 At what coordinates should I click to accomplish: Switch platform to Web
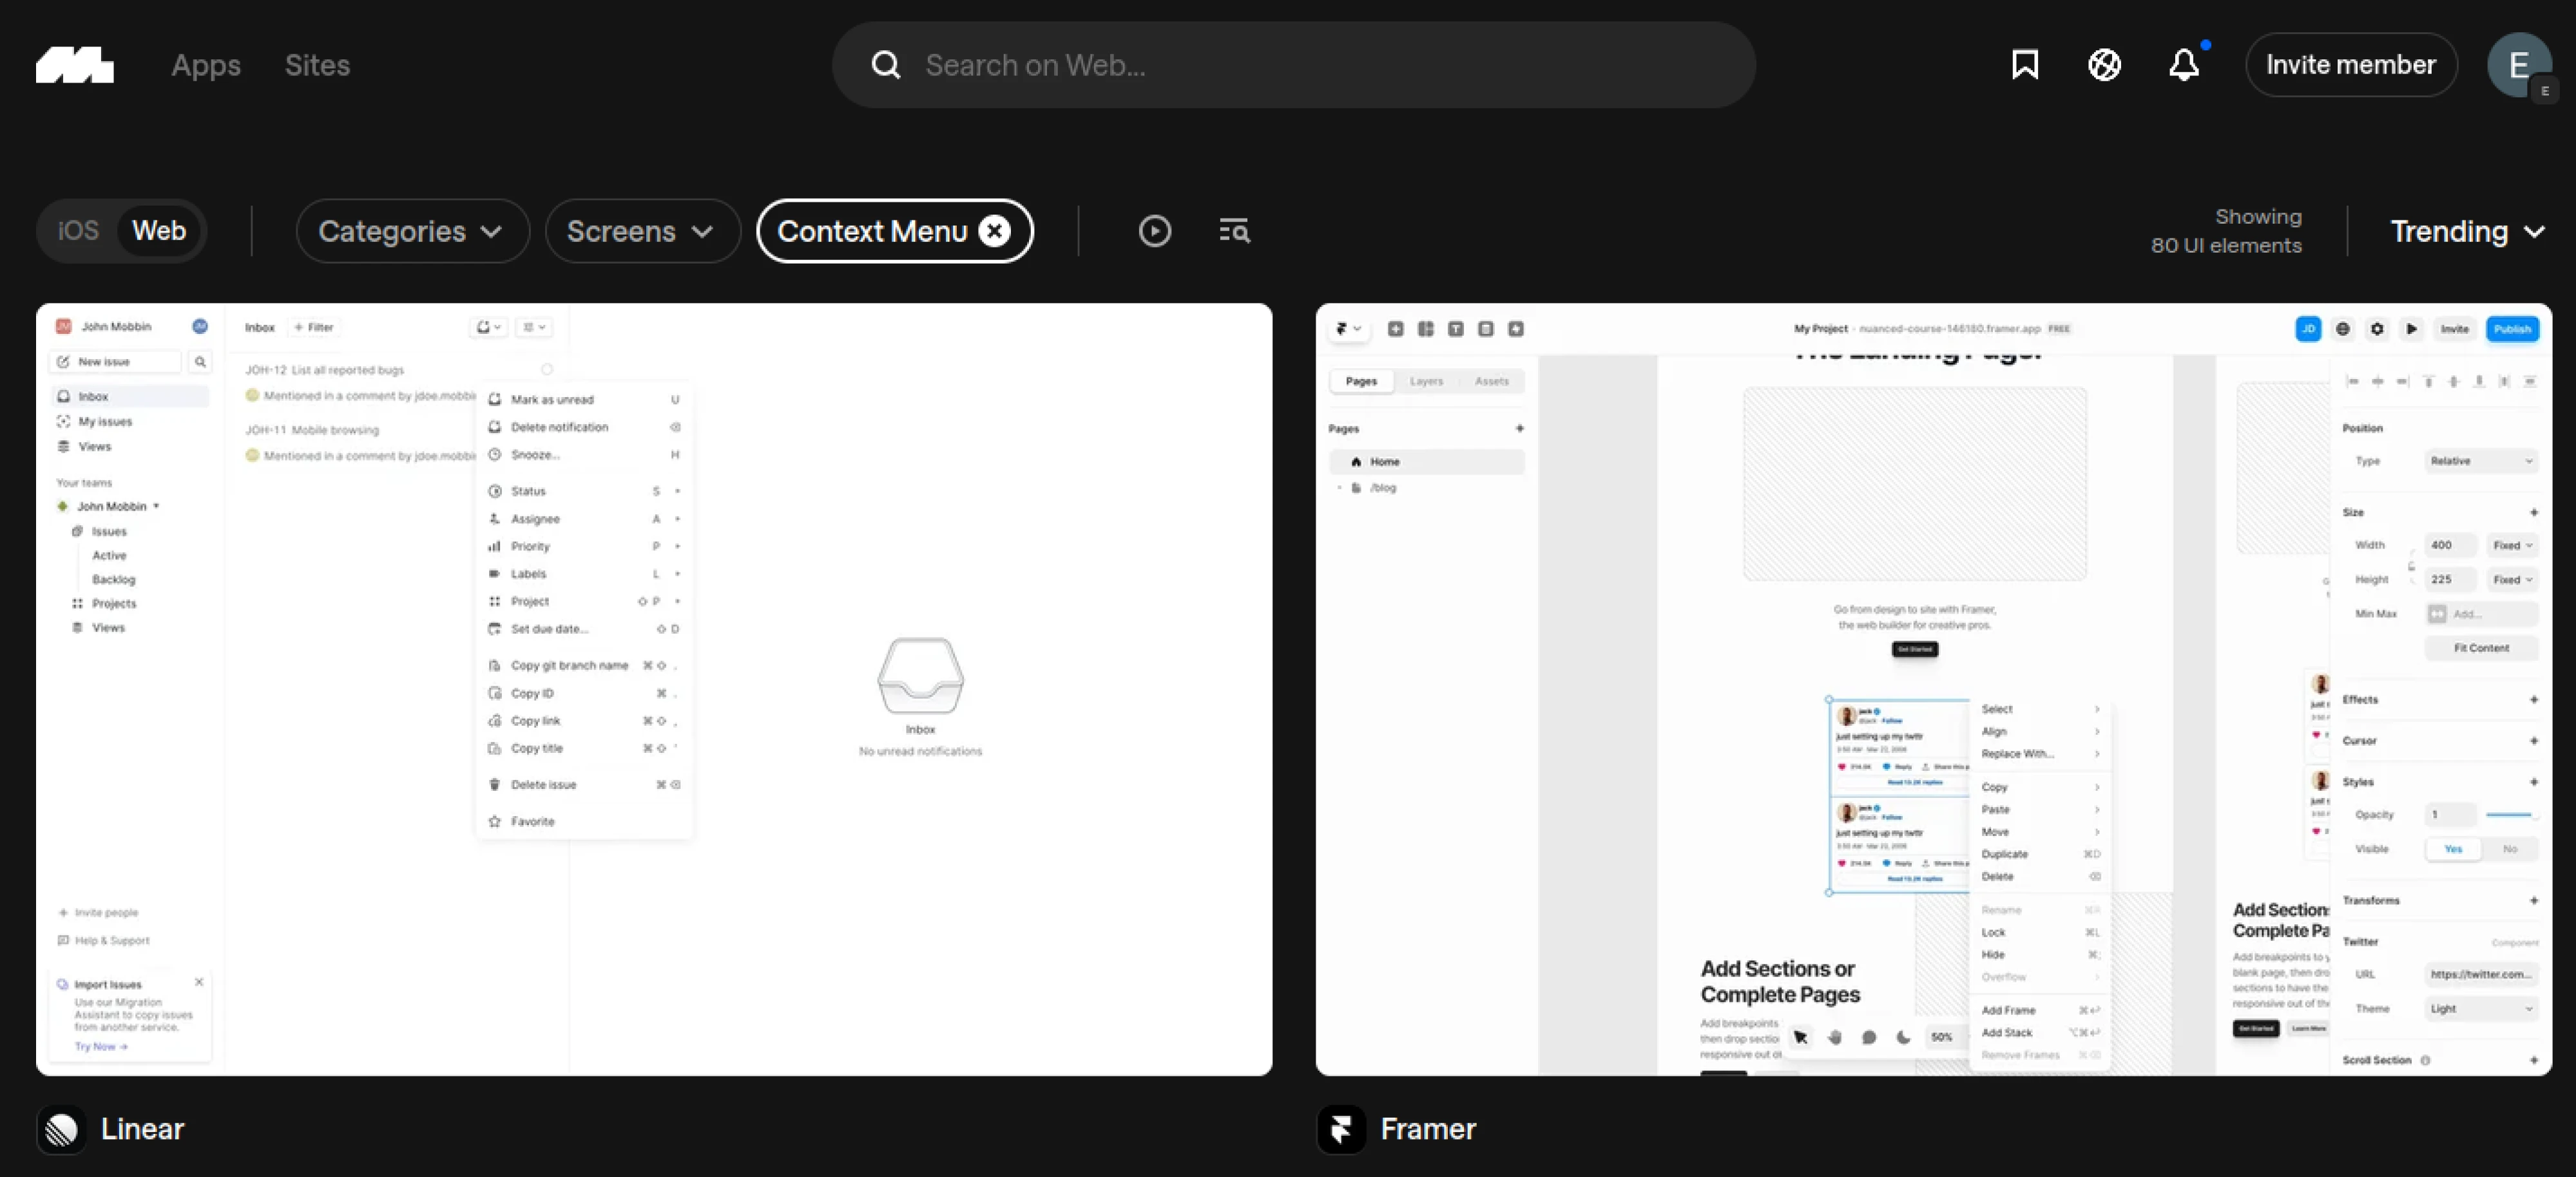159,231
